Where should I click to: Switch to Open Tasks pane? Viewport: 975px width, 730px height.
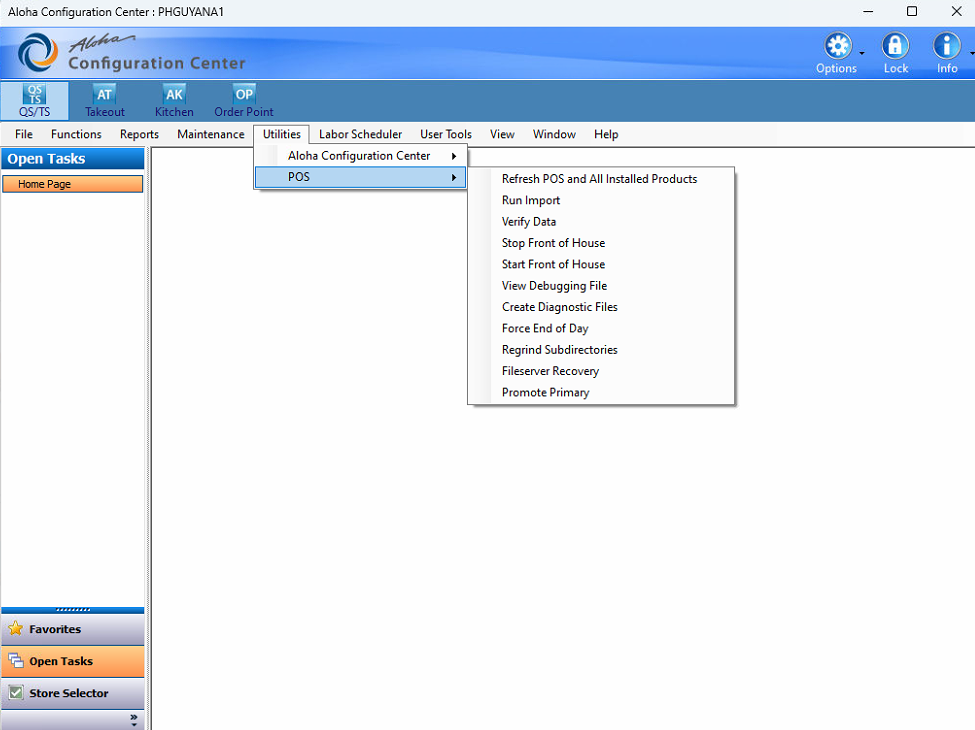tap(73, 661)
